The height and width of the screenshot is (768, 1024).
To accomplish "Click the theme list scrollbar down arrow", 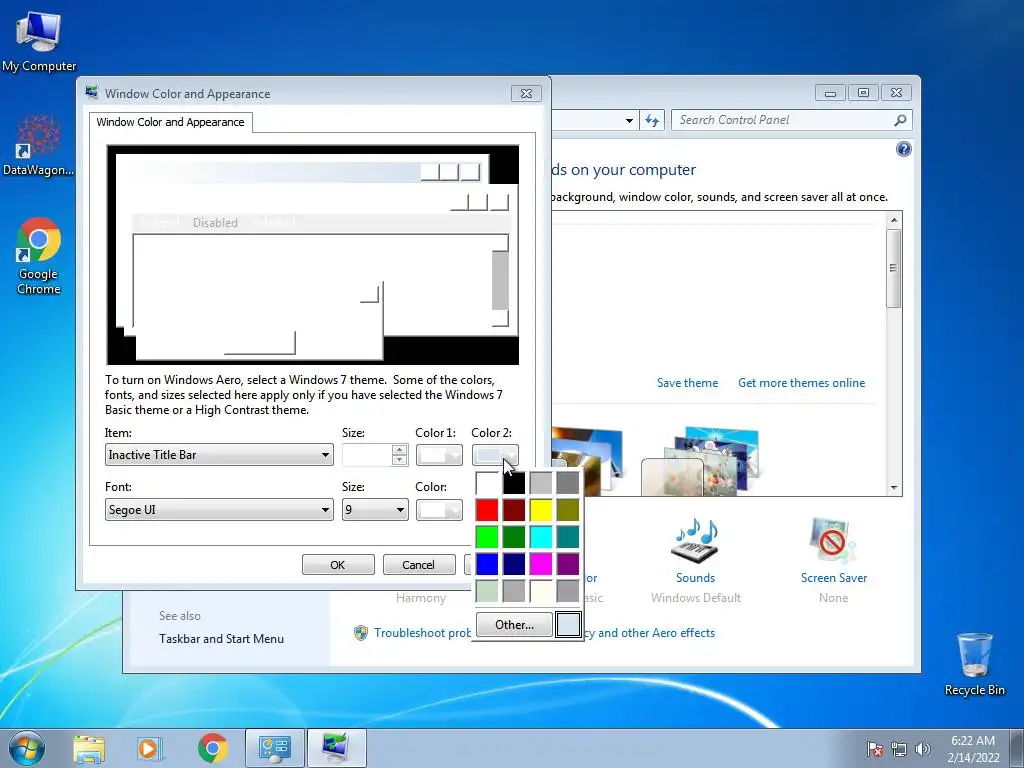I will coord(894,488).
